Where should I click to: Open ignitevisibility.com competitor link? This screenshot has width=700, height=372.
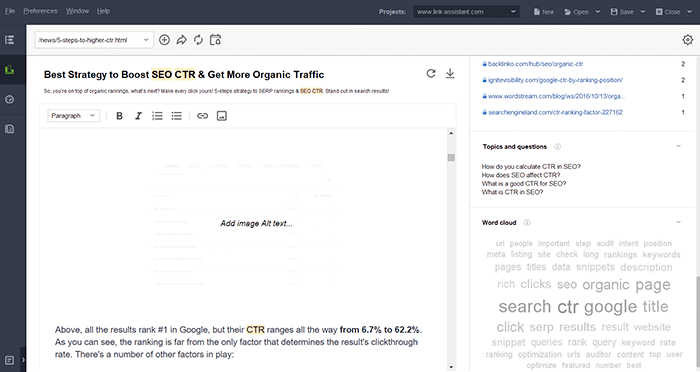555,80
